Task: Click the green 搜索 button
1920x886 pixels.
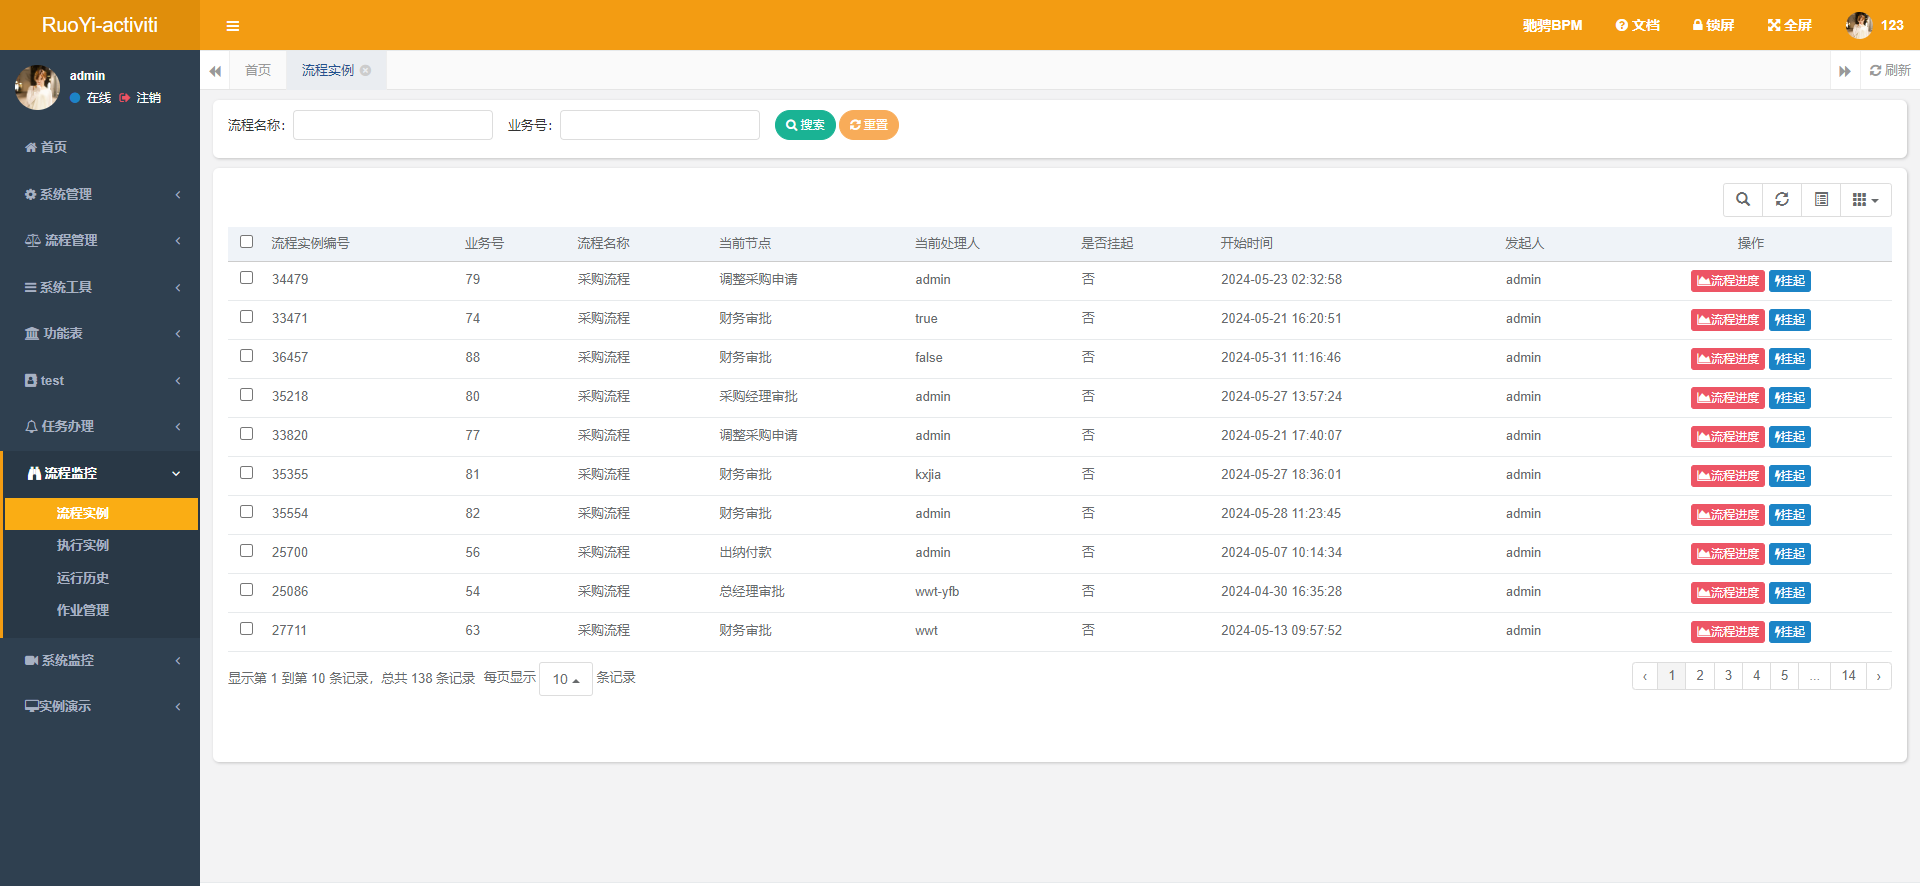Action: click(x=805, y=125)
